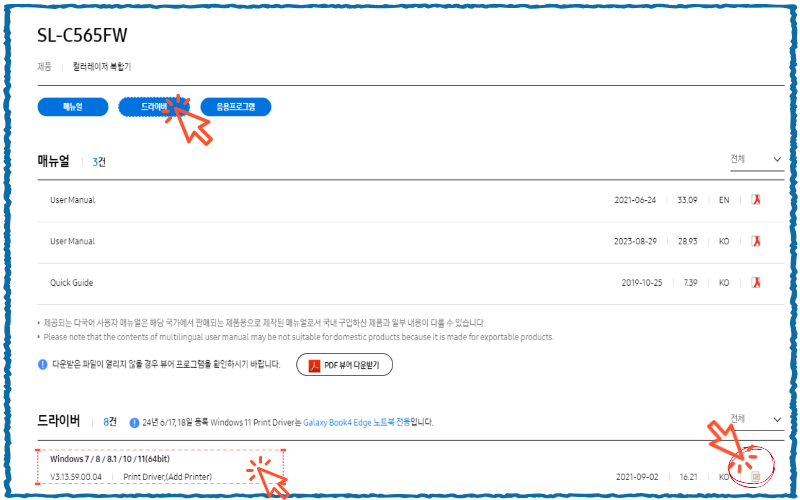This screenshot has height=500, width=800.
Task: Expand the 전체 dropdown in 매뉴얼 section
Action: coord(757,160)
